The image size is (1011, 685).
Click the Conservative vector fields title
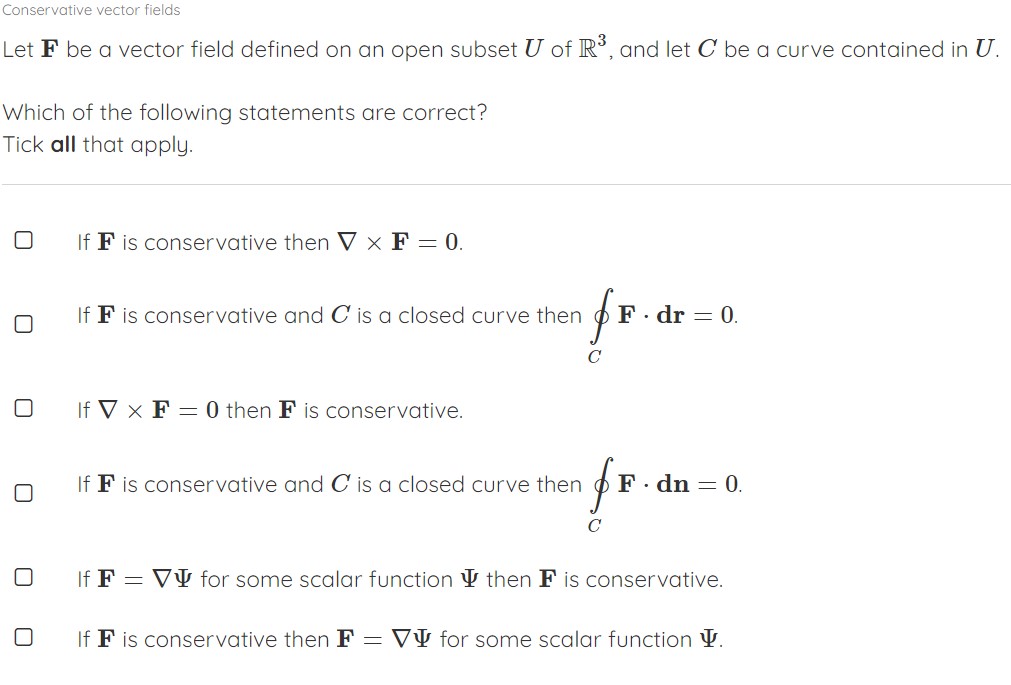pyautogui.click(x=91, y=10)
